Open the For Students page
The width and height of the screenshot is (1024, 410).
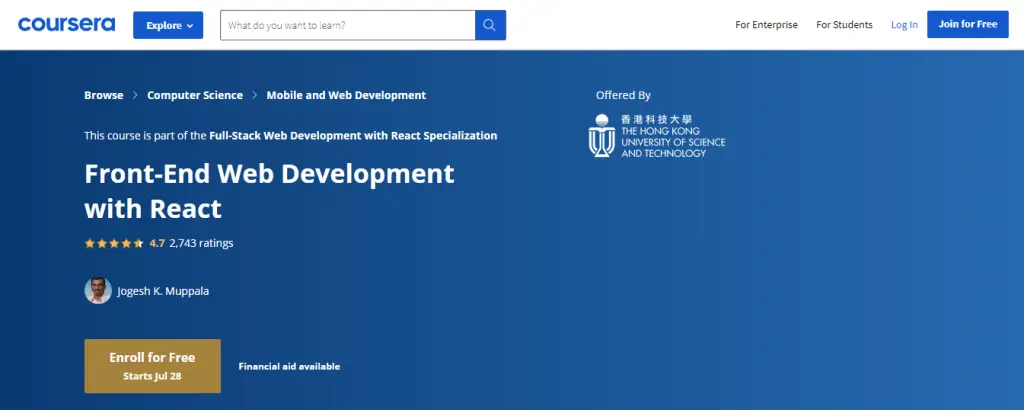coord(844,25)
